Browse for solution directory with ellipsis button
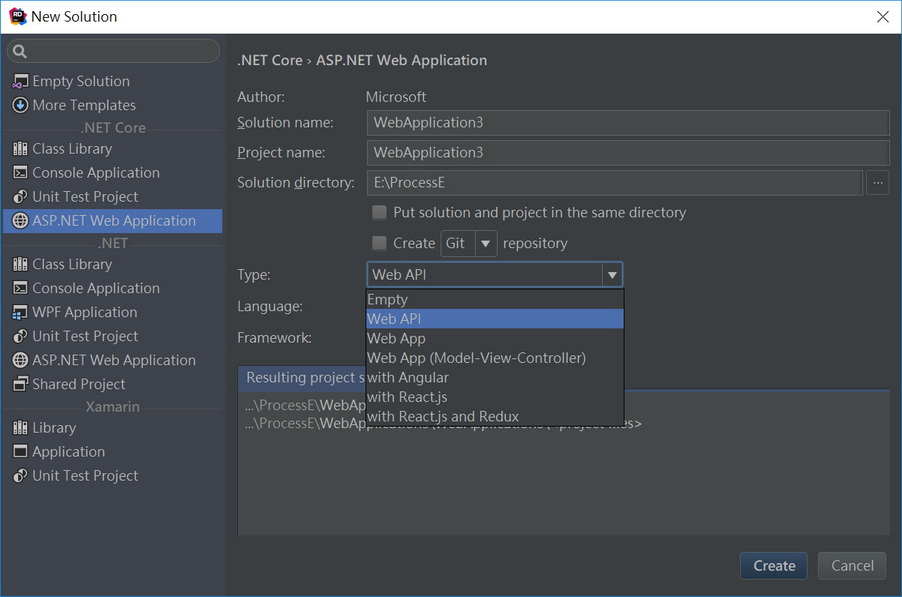Viewport: 902px width, 597px height. coord(877,183)
